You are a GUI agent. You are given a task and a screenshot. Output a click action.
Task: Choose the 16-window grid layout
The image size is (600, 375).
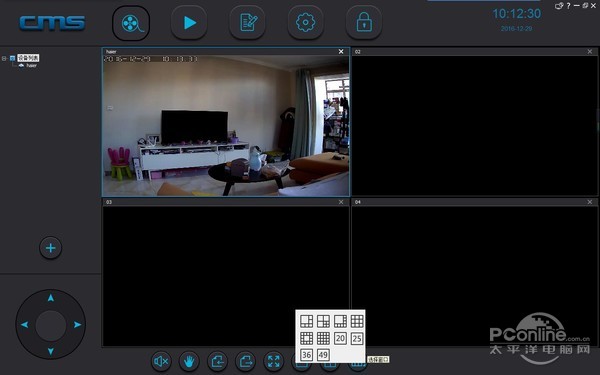pos(323,338)
